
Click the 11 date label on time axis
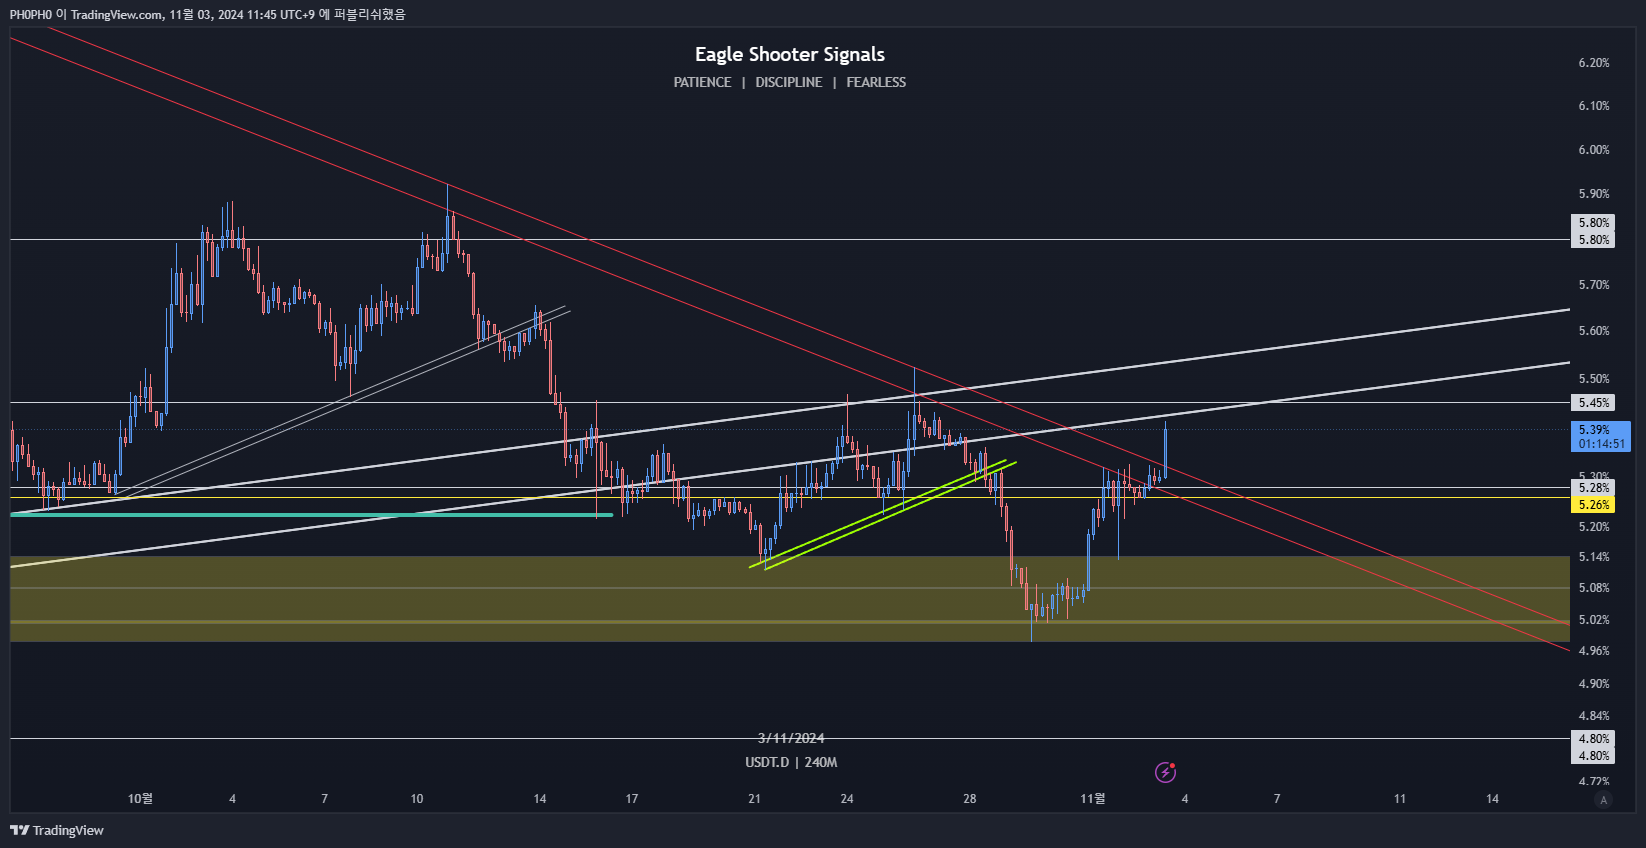click(1400, 799)
